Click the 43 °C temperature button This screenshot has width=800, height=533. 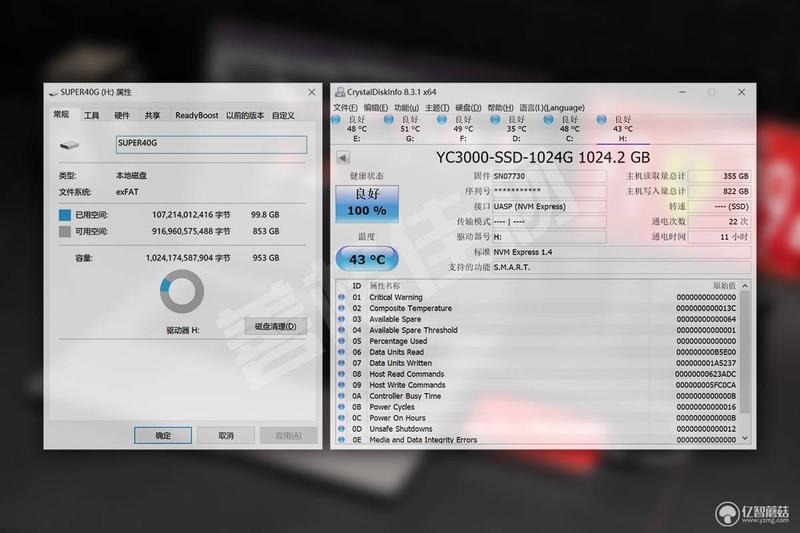tap(367, 259)
